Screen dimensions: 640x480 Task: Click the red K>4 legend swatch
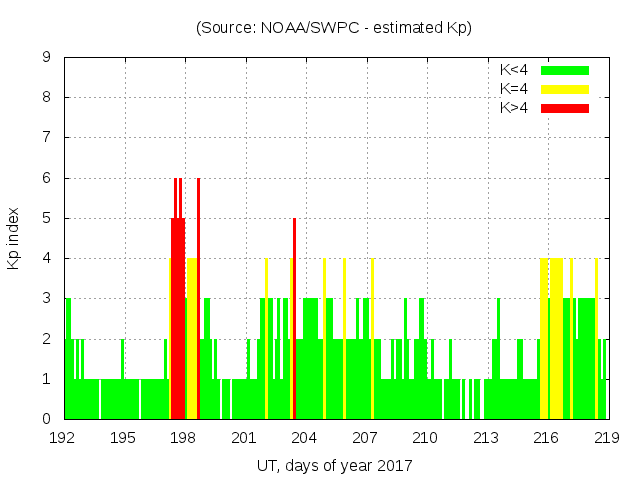pyautogui.click(x=565, y=108)
